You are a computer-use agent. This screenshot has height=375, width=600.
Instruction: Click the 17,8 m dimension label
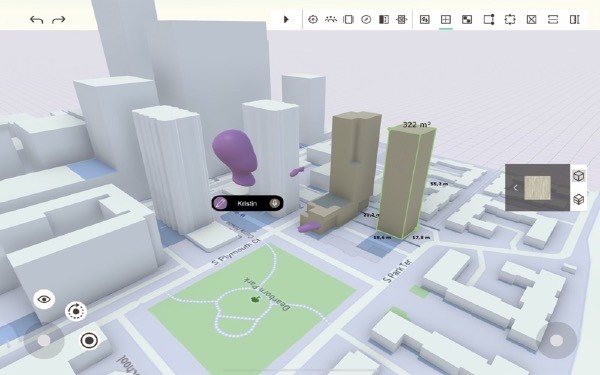421,238
